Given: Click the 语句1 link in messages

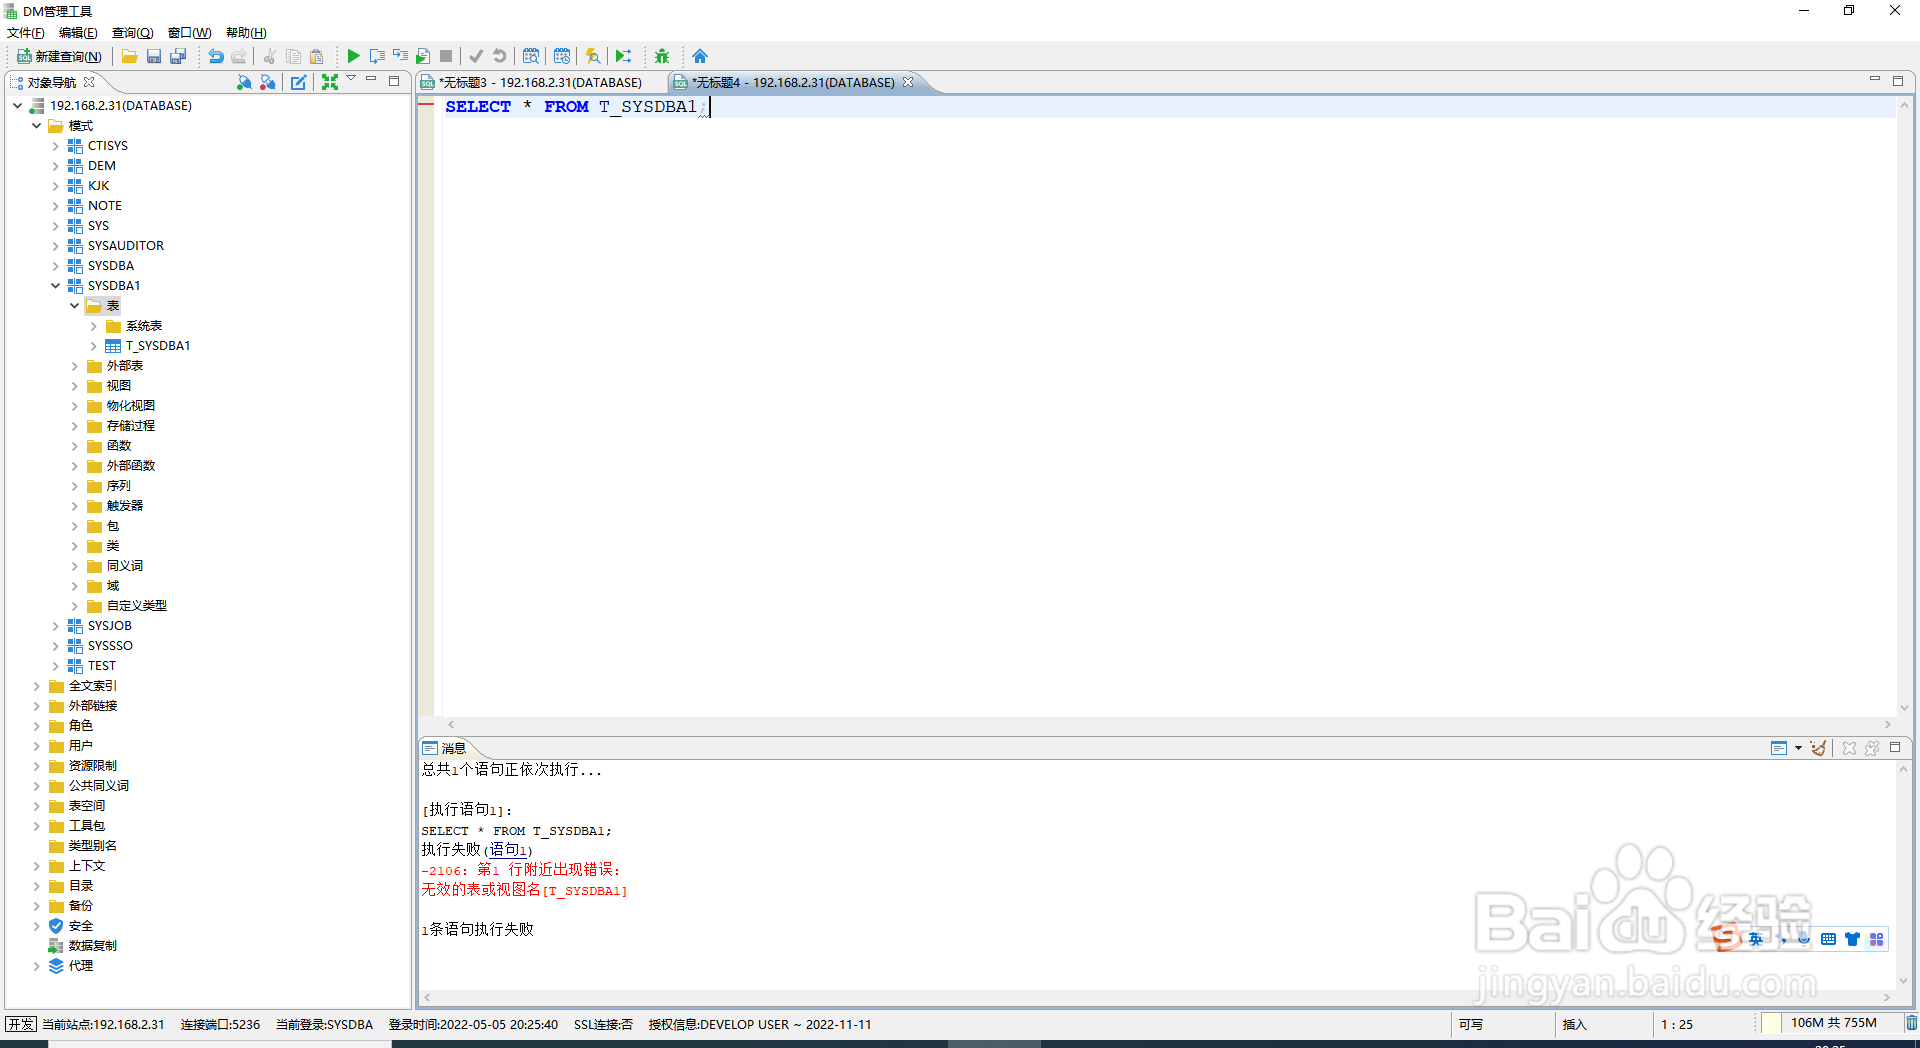Looking at the screenshot, I should pyautogui.click(x=507, y=850).
